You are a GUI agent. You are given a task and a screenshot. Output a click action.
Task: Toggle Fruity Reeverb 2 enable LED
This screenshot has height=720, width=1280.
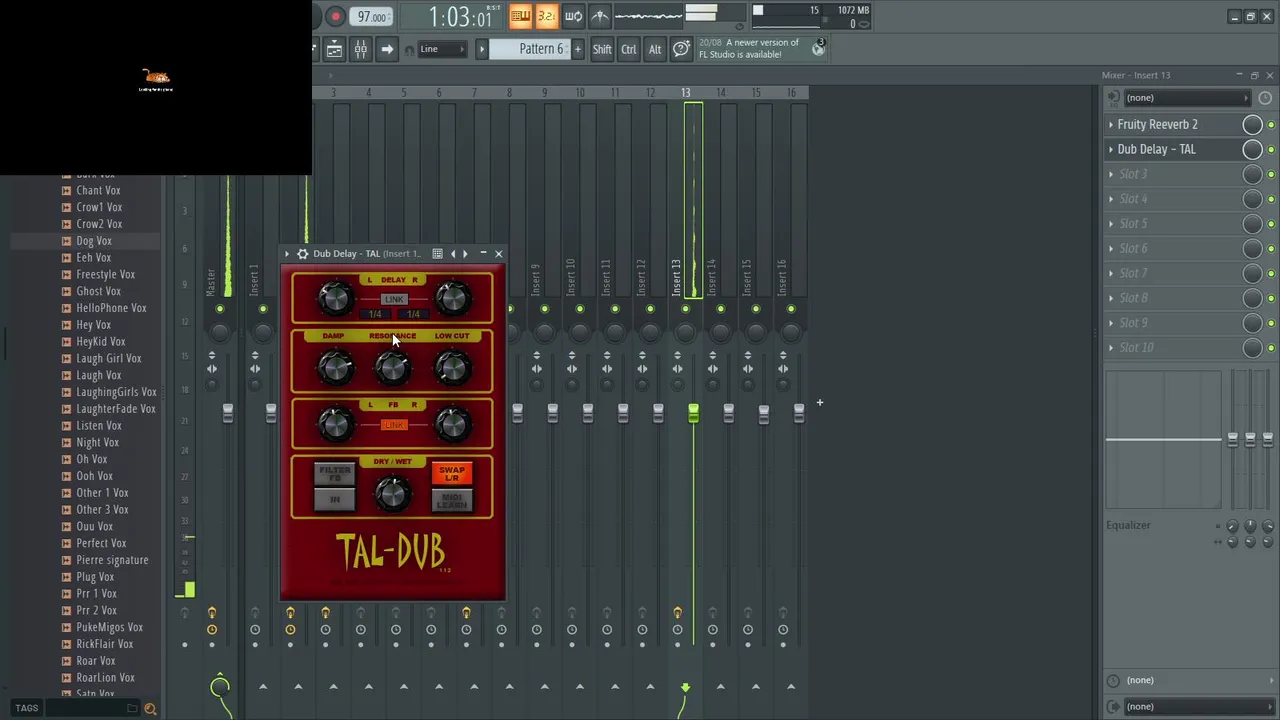(1271, 125)
